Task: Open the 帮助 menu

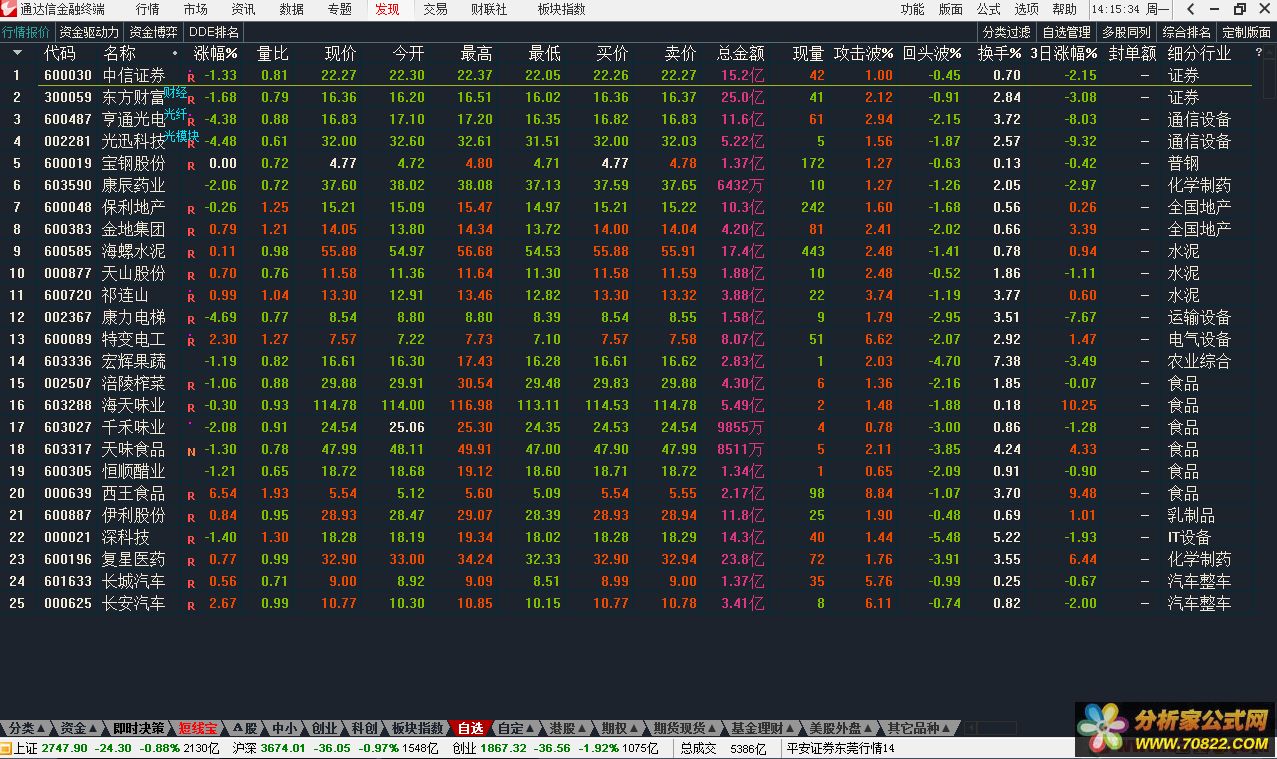Action: [1065, 9]
